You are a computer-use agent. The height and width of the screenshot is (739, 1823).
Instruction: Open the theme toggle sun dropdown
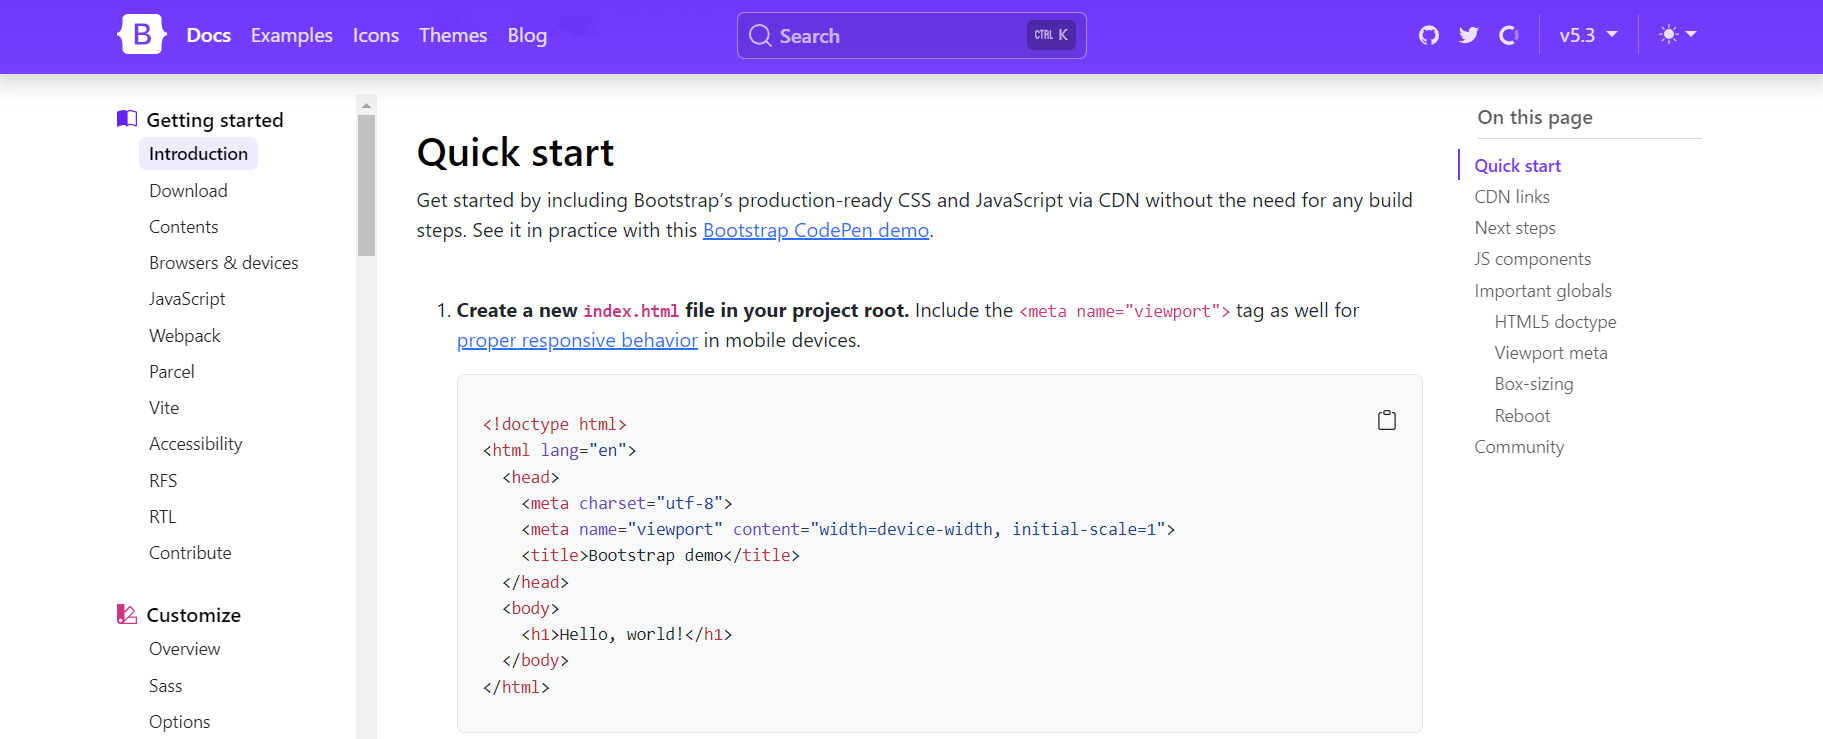click(1677, 35)
